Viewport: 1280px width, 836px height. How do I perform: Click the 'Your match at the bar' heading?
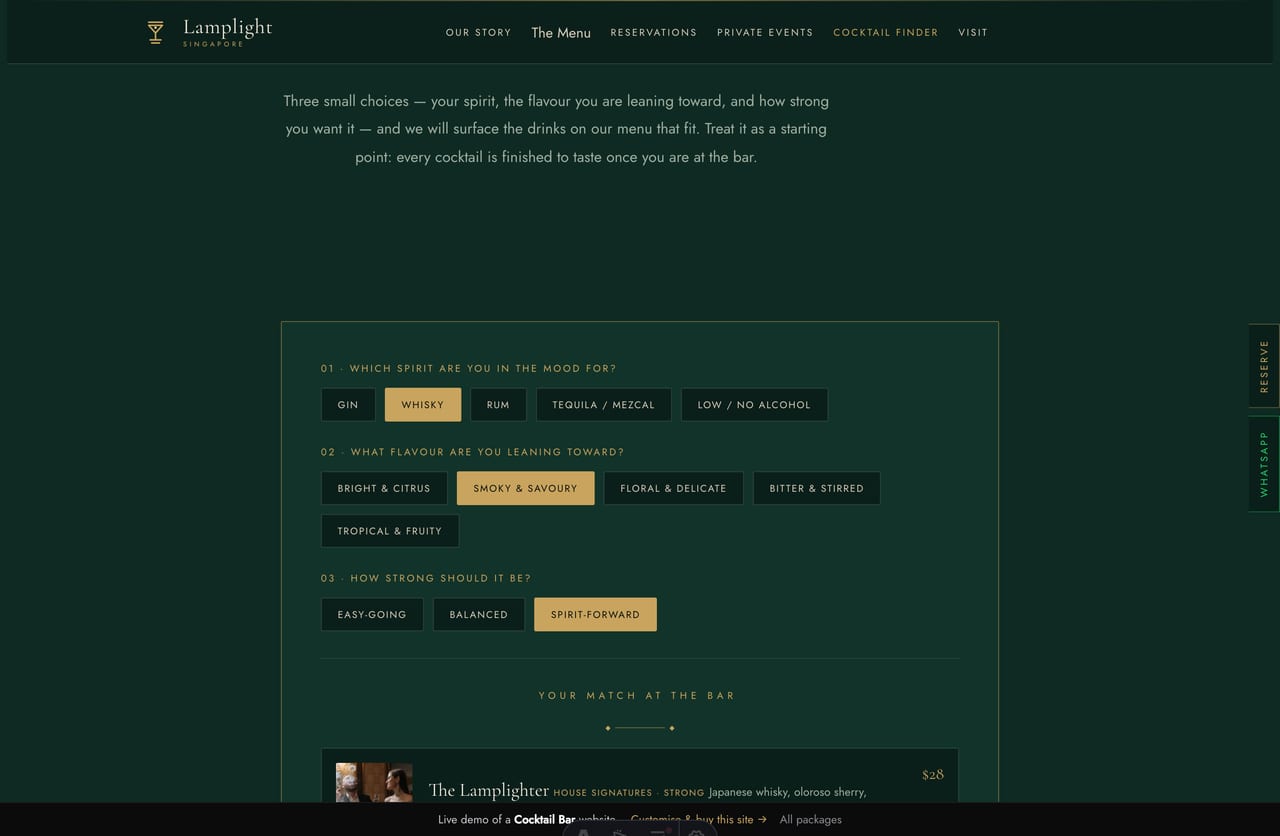[637, 695]
